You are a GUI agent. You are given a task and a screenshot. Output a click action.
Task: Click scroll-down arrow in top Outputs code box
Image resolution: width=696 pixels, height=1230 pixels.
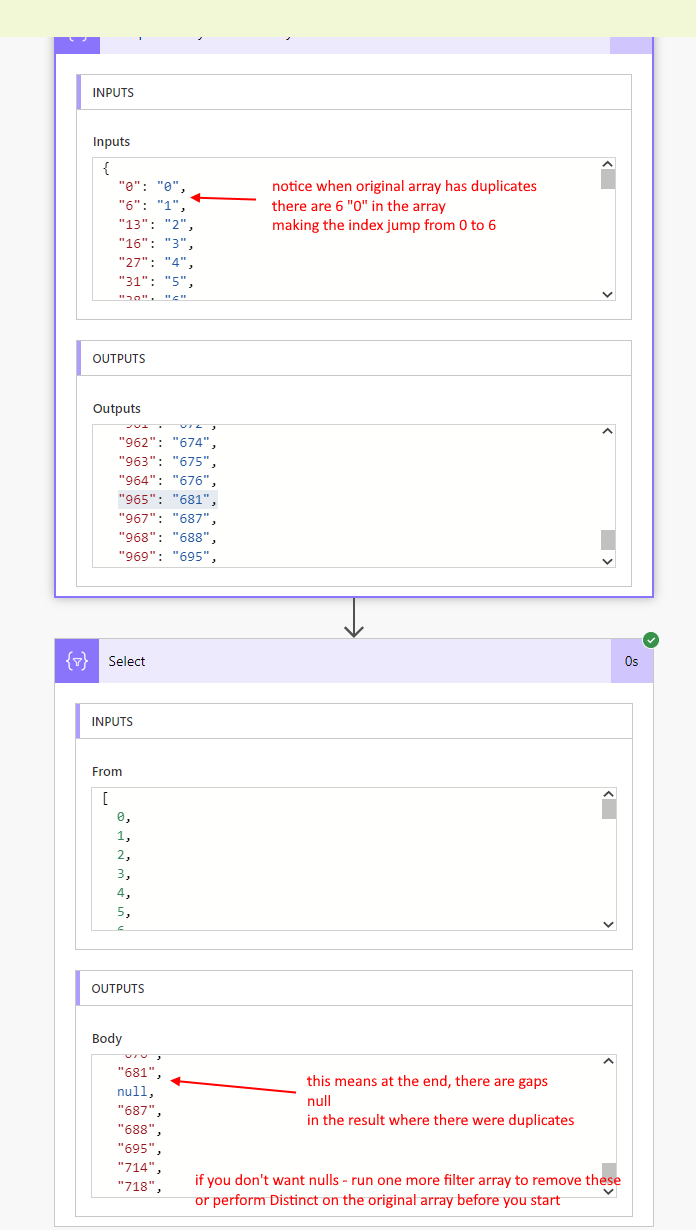pos(607,560)
